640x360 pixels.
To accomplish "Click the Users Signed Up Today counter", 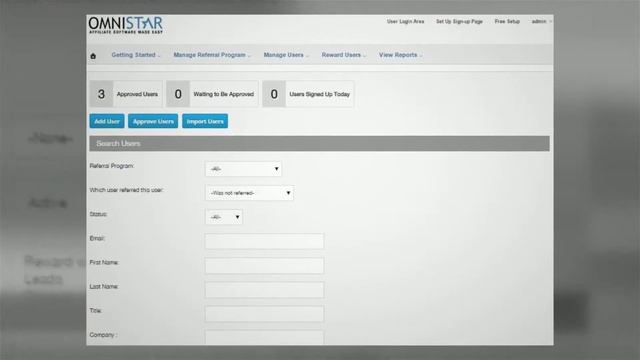I will click(308, 94).
